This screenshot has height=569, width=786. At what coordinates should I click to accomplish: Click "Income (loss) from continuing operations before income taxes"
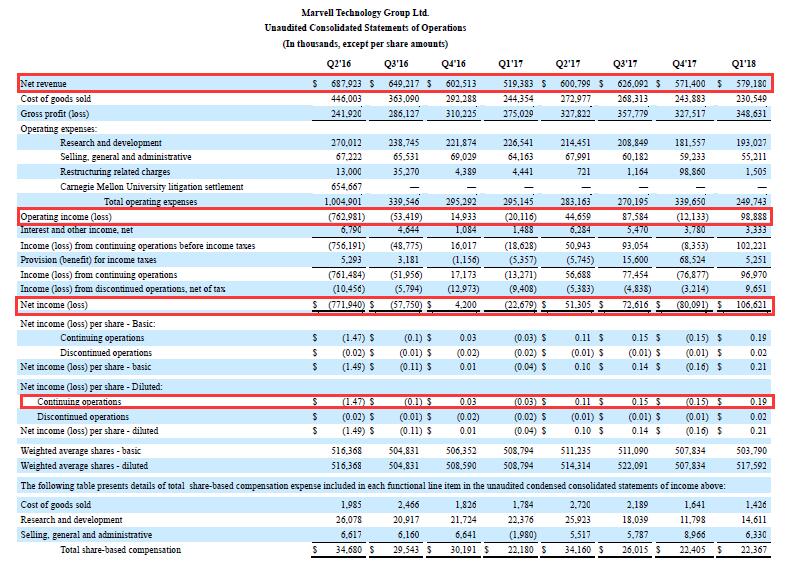tap(137, 246)
